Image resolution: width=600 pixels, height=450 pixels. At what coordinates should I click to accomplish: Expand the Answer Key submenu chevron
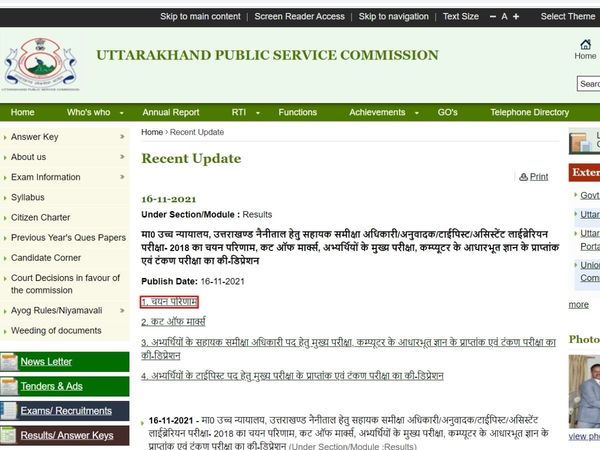coord(122,137)
